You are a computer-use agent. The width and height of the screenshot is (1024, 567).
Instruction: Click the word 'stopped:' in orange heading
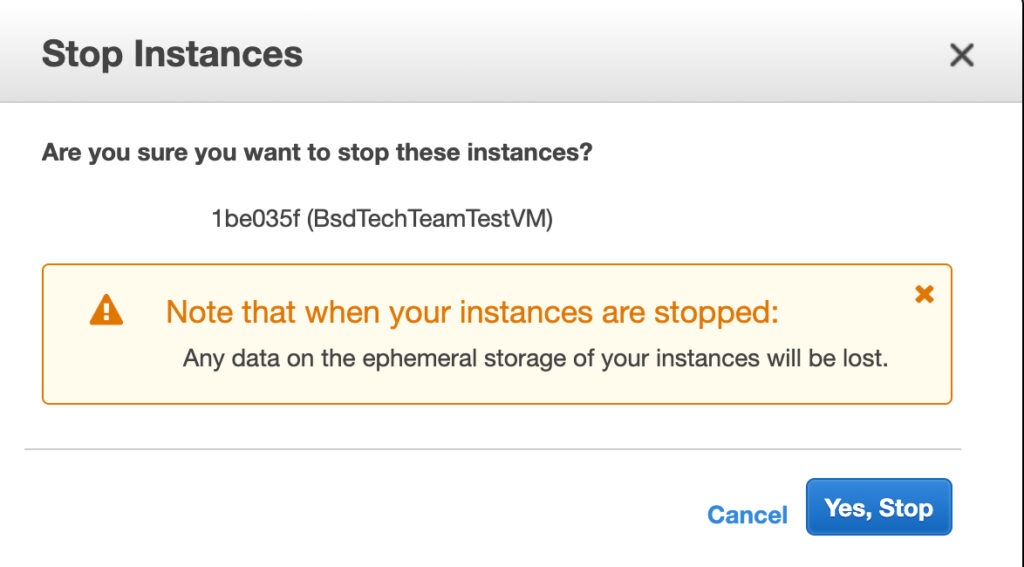point(716,312)
